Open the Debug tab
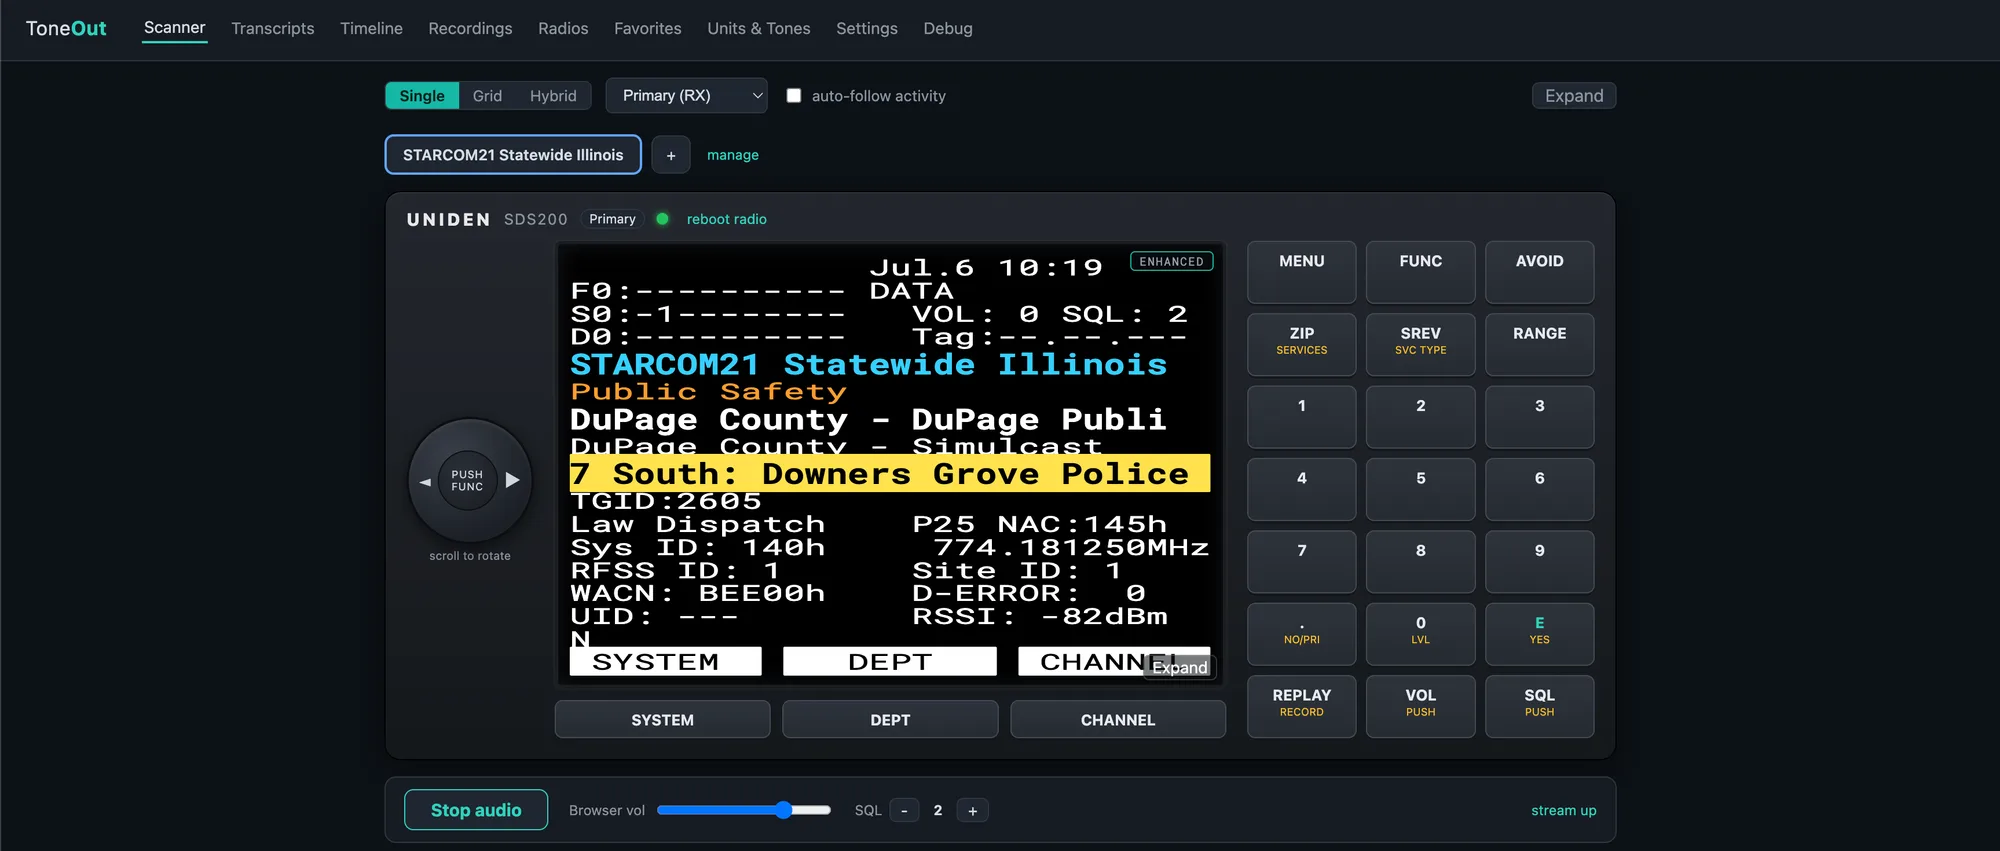 (x=948, y=29)
